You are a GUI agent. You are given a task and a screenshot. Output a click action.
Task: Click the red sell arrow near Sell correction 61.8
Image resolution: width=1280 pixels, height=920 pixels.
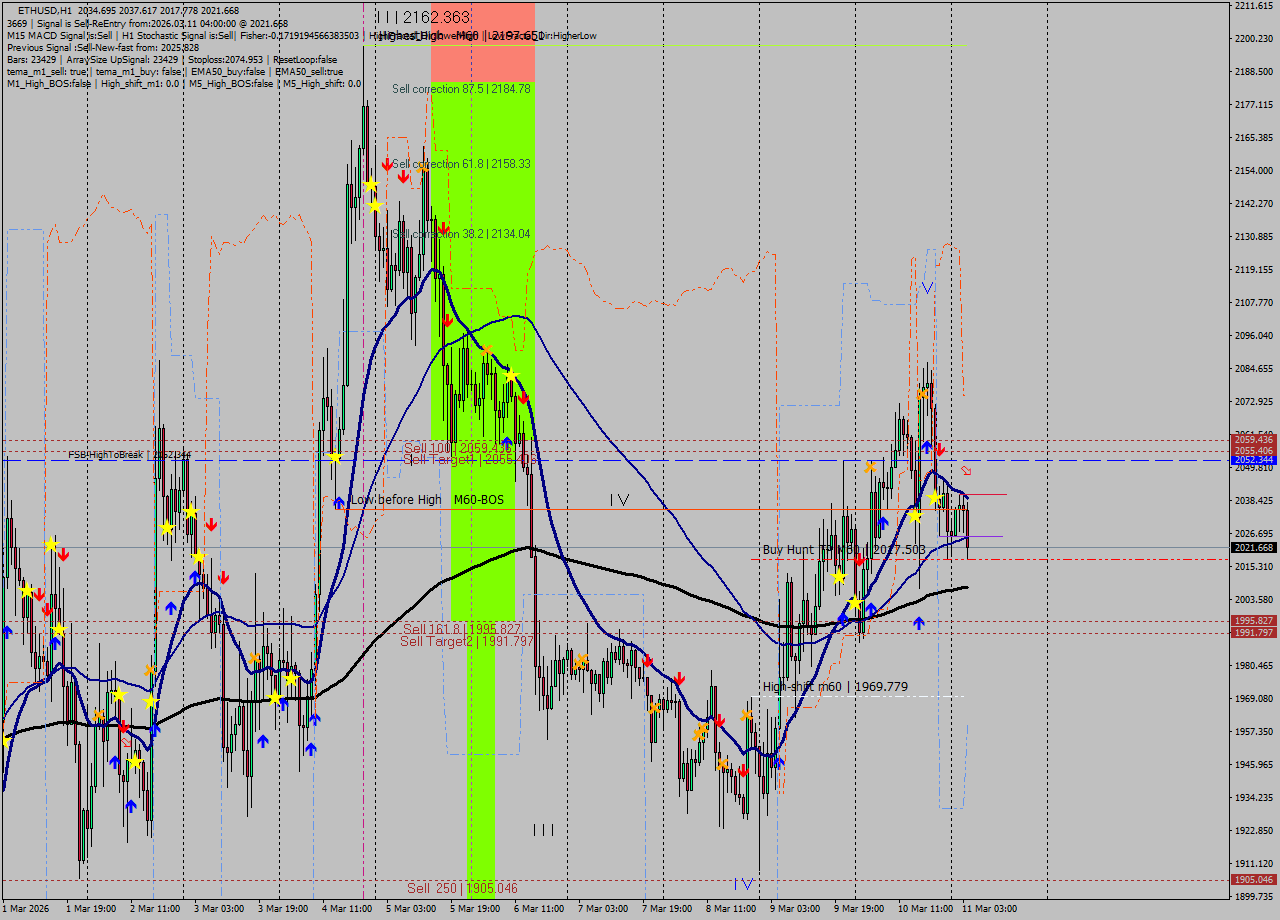tap(387, 164)
